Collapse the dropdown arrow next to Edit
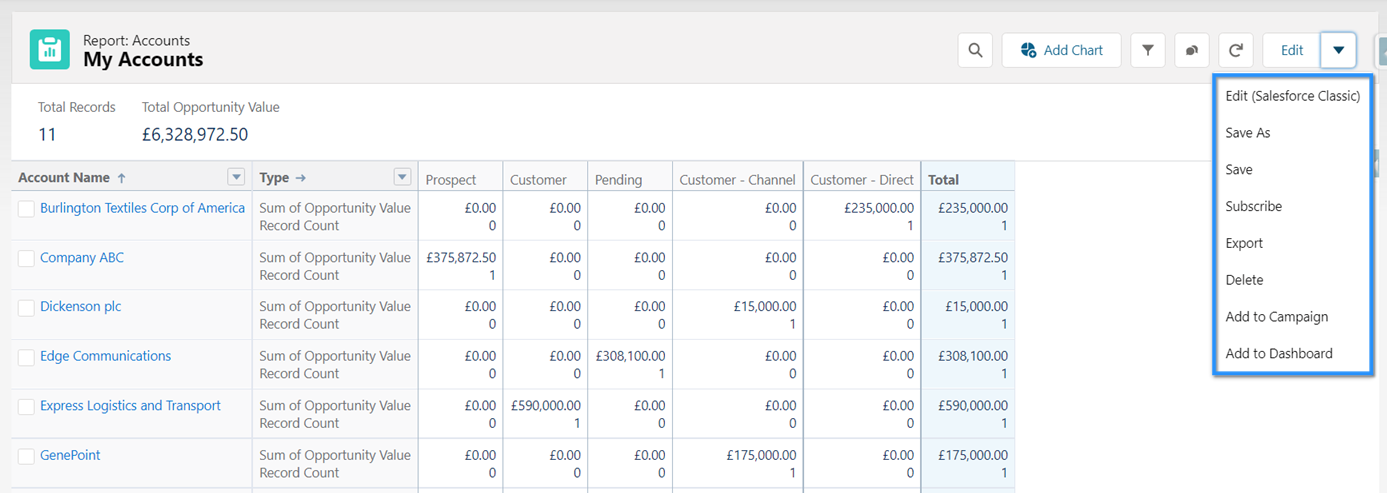The height and width of the screenshot is (493, 1387). pos(1338,50)
